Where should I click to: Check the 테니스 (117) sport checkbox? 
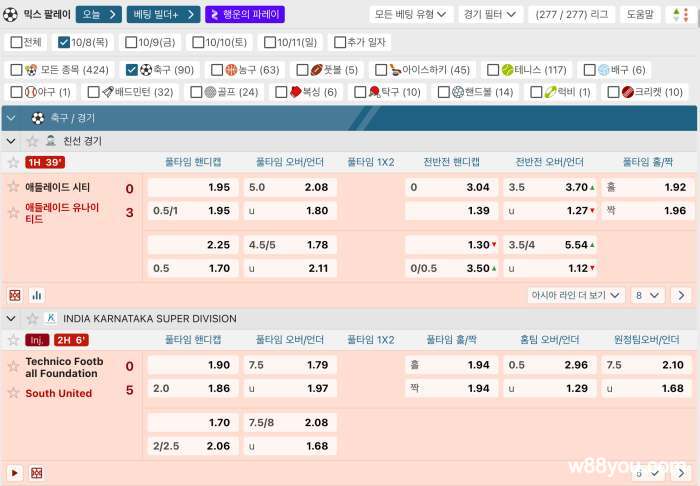pyautogui.click(x=493, y=70)
